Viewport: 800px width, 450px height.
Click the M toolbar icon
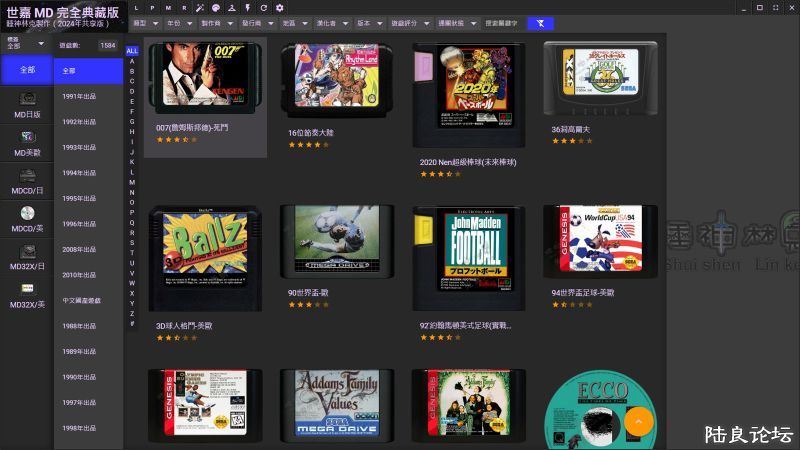click(x=168, y=8)
